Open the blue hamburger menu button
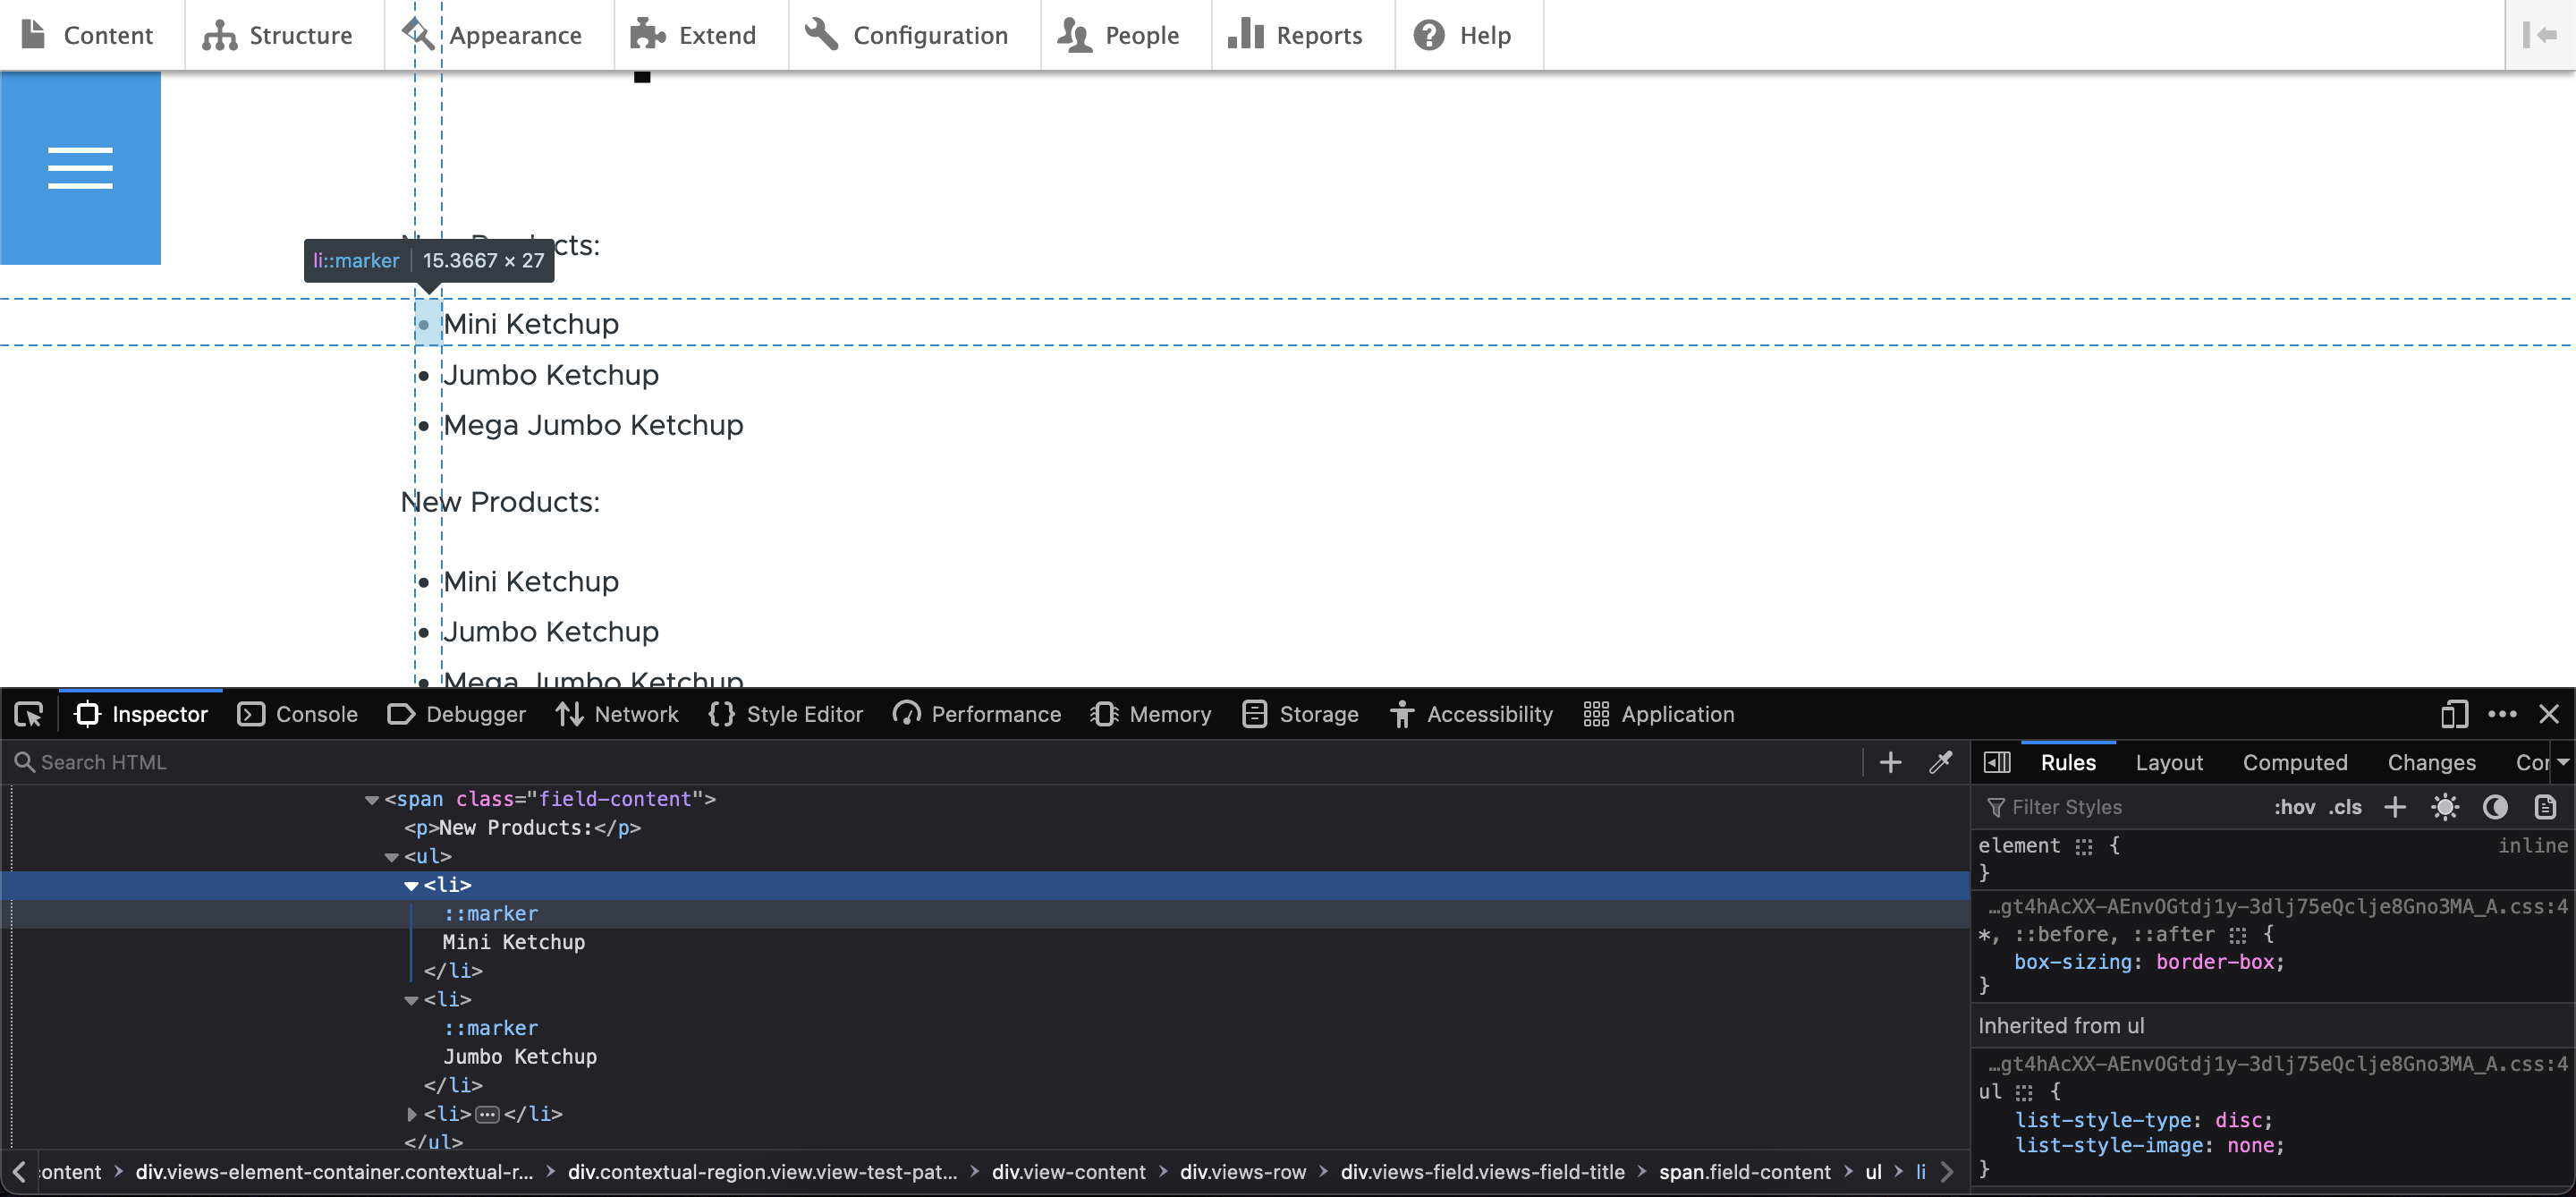Screen dimensions: 2576x1197 tap(80, 168)
